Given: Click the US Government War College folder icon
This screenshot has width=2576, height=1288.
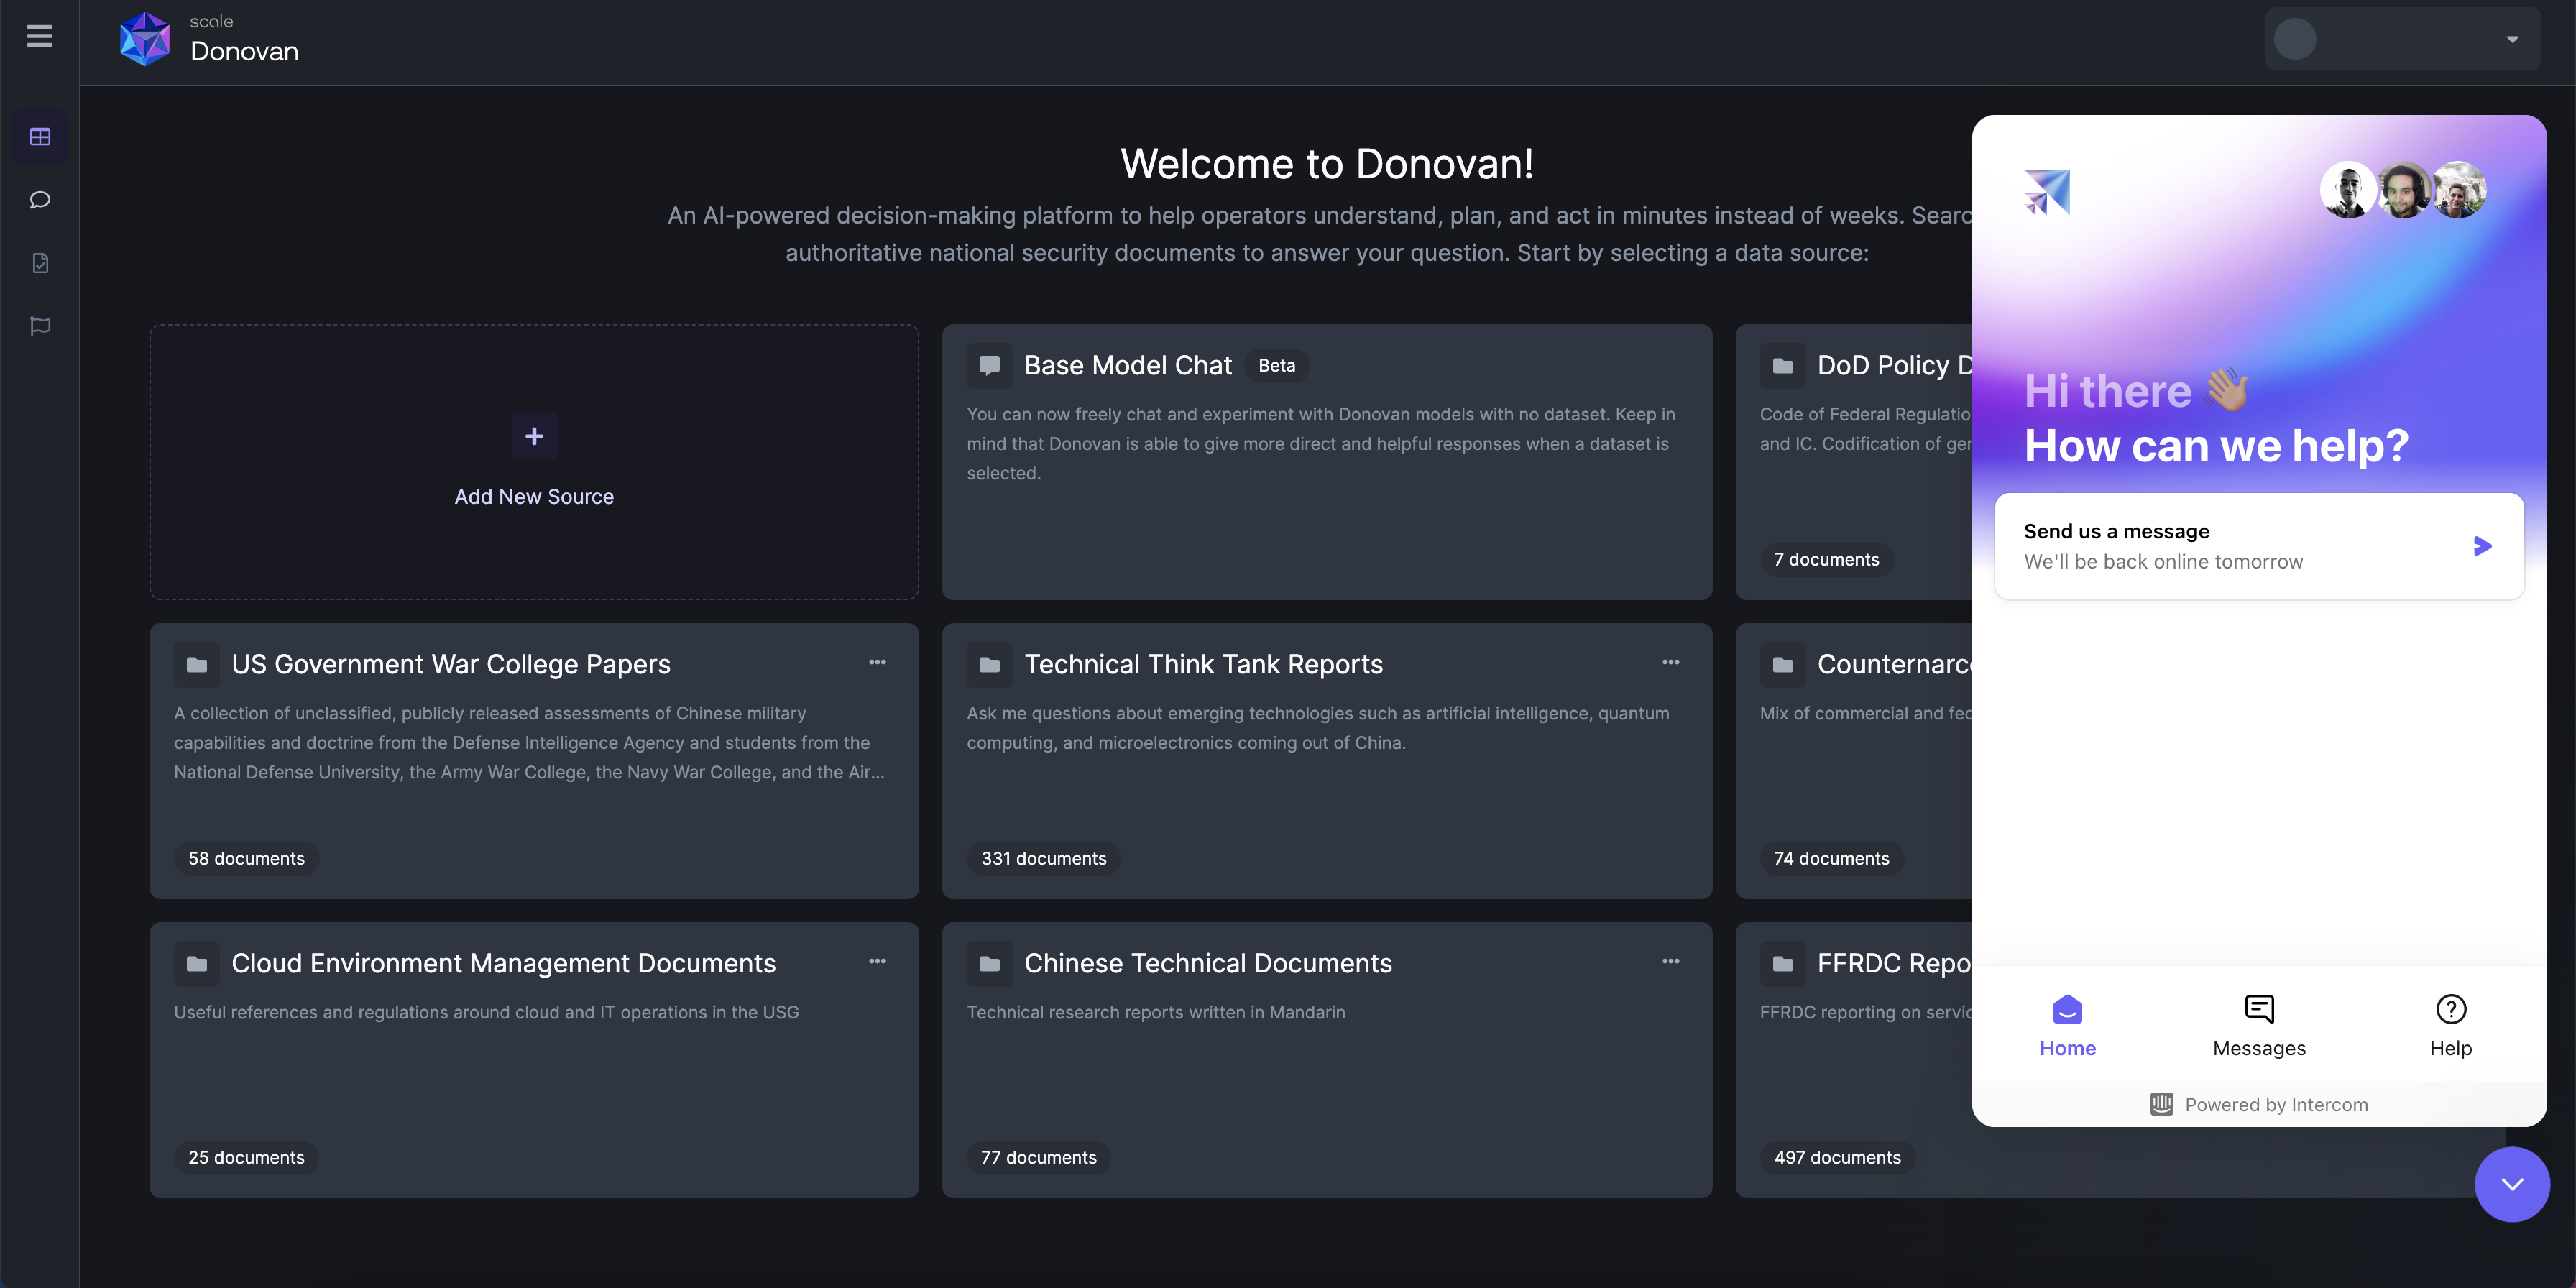Looking at the screenshot, I should pyautogui.click(x=196, y=664).
